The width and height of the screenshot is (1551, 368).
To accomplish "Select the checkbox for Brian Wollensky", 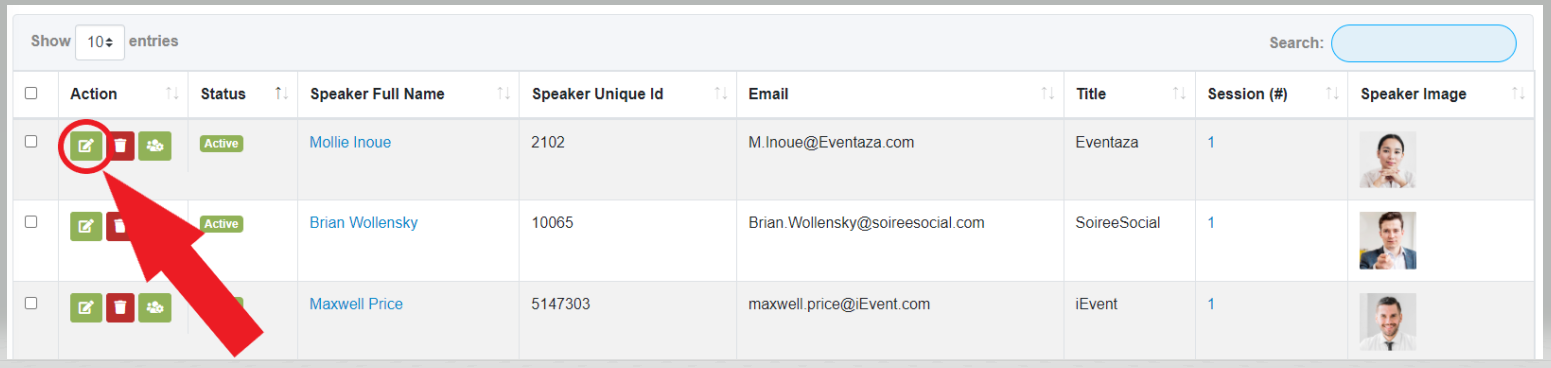I will pos(31,222).
